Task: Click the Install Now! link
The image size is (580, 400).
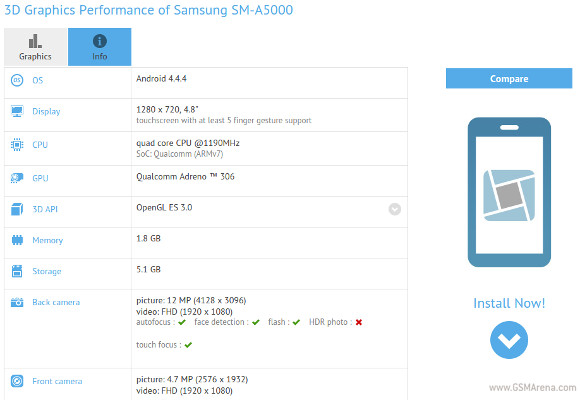Action: click(509, 303)
